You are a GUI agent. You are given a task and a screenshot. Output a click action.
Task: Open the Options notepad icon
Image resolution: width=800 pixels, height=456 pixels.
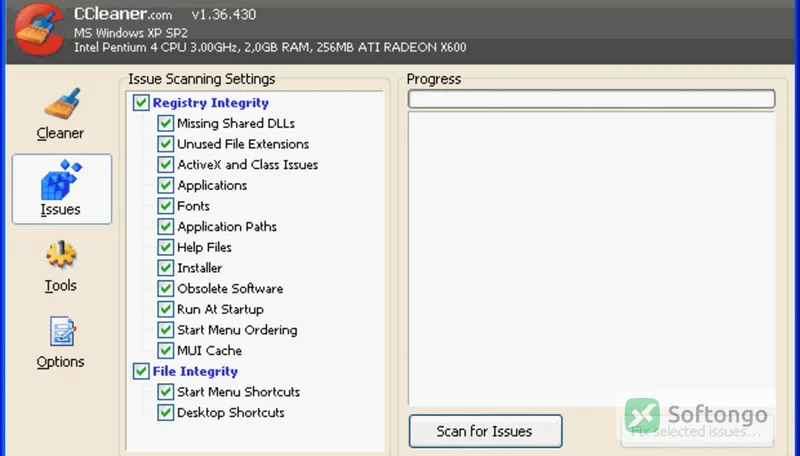(62, 332)
